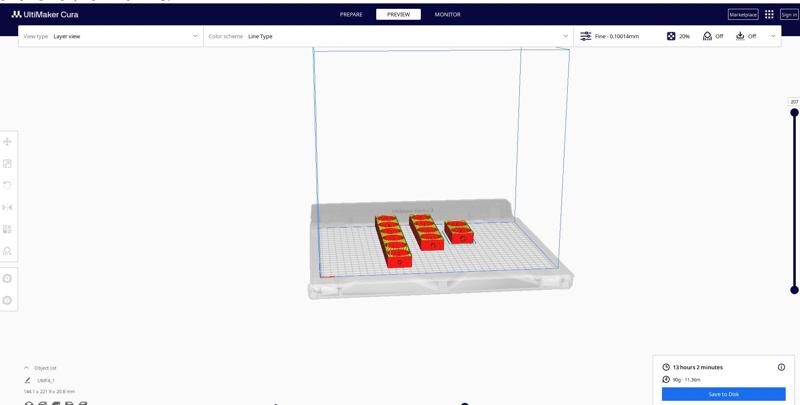Switch to the MONITOR stage
The width and height of the screenshot is (800, 405).
(x=447, y=15)
